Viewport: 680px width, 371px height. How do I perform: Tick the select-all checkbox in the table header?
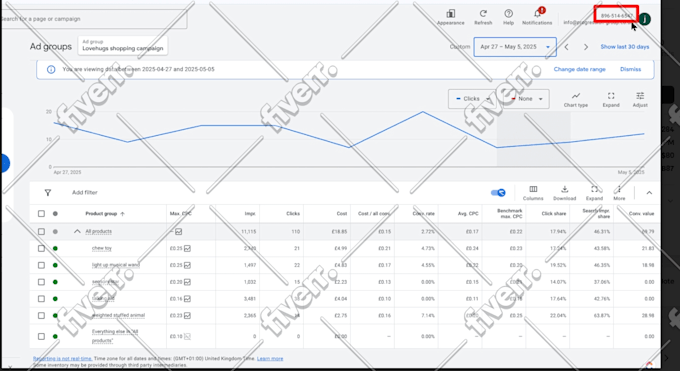[x=41, y=213]
